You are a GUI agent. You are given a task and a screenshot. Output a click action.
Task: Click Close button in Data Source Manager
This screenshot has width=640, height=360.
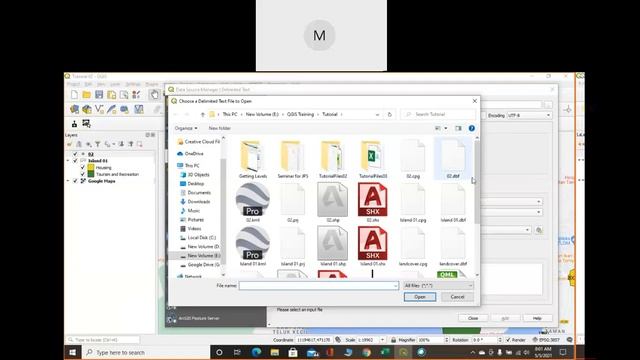coord(473,318)
